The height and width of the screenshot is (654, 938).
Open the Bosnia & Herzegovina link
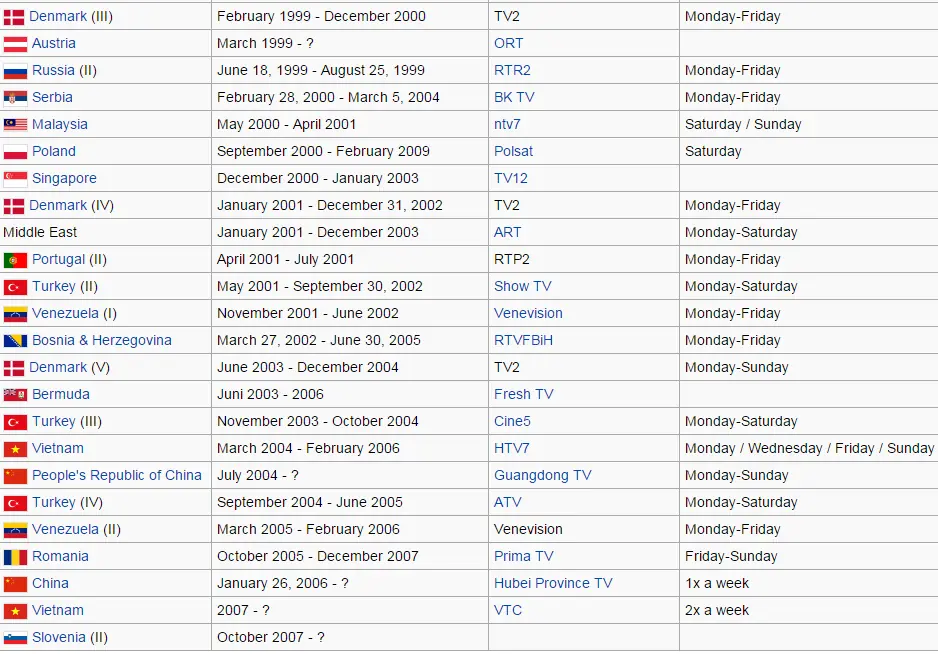click(x=102, y=340)
